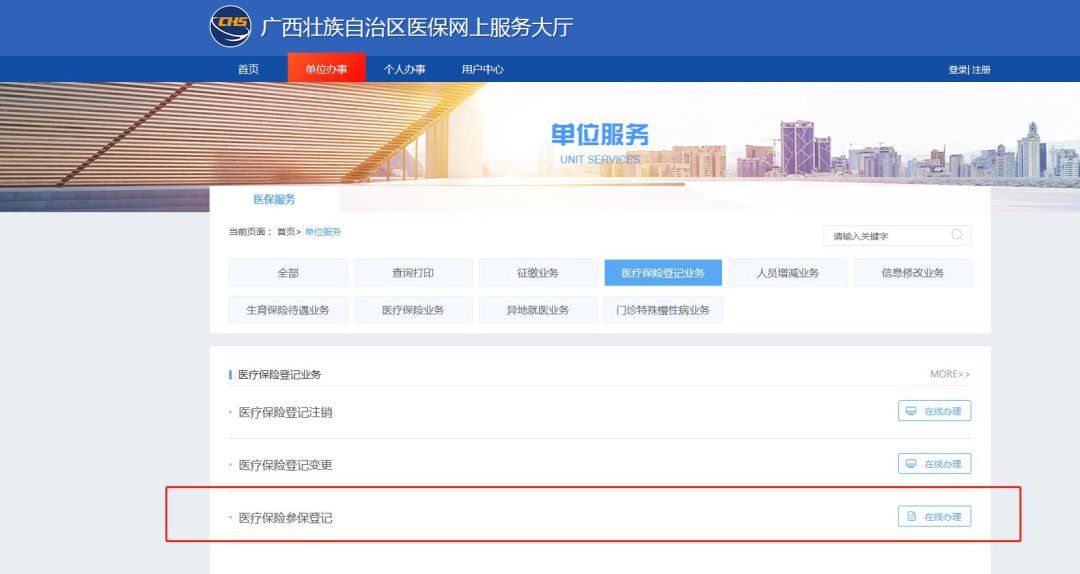Click 在线办理 for 医疗保险登记注销
This screenshot has width=1080, height=574.
point(935,411)
